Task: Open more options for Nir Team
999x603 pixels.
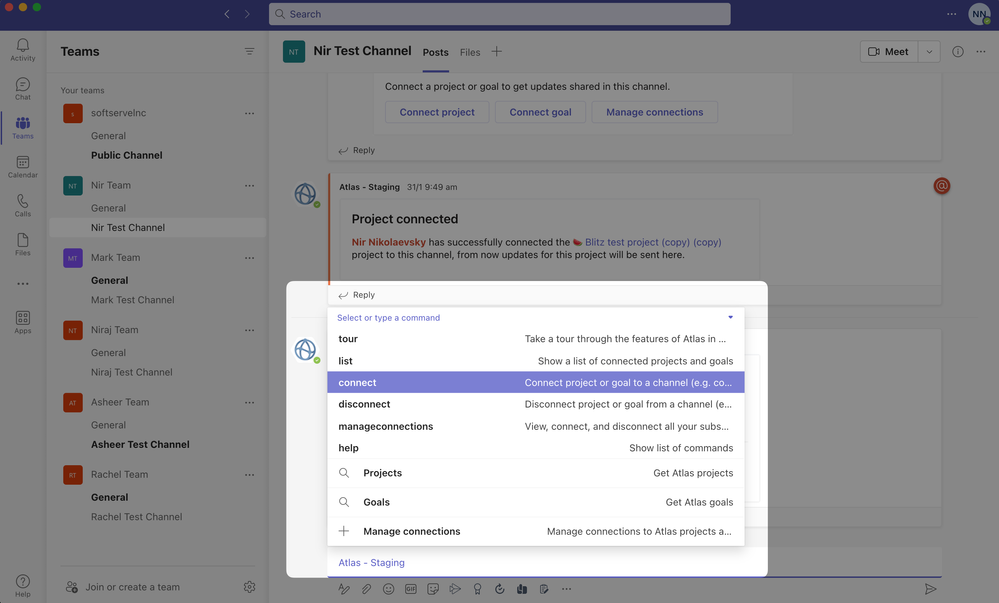Action: pos(249,185)
